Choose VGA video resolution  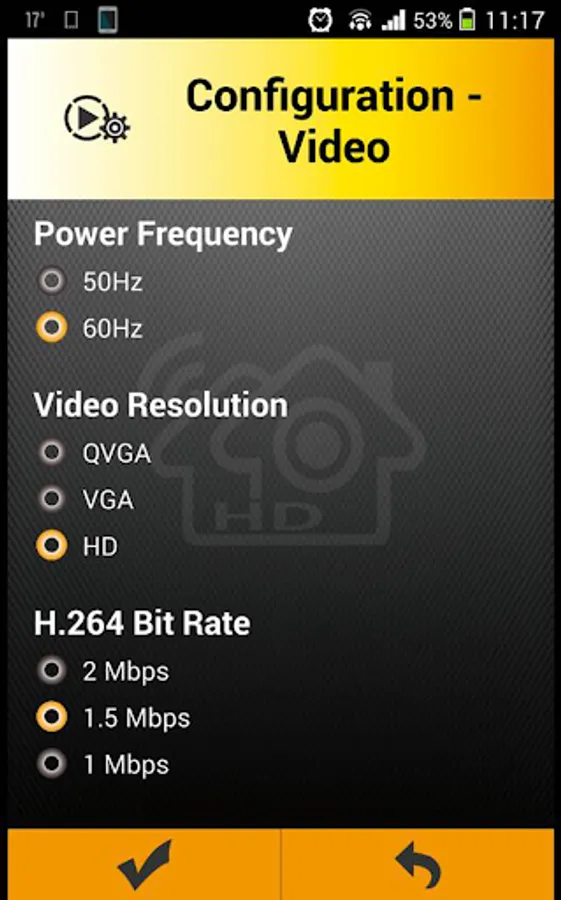(x=85, y=499)
